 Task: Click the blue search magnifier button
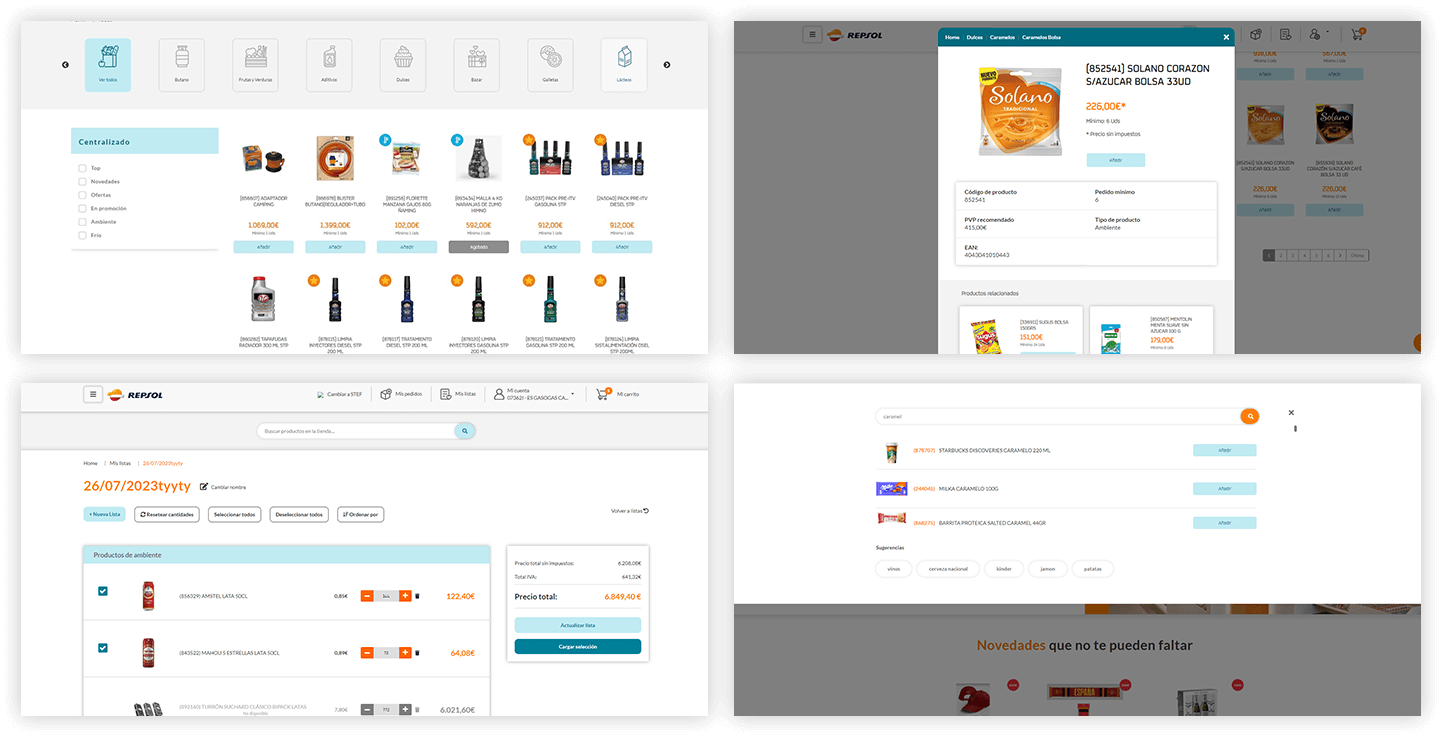click(465, 431)
